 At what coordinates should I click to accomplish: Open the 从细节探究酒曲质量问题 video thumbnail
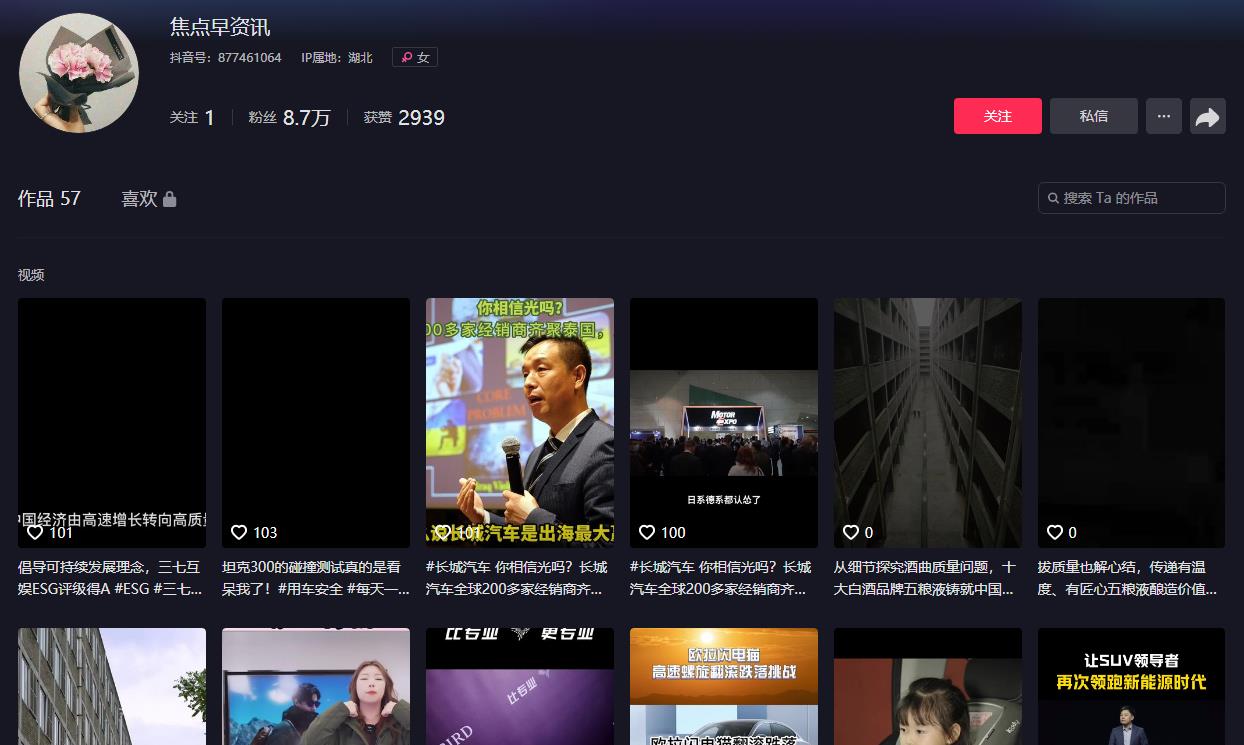coord(928,423)
